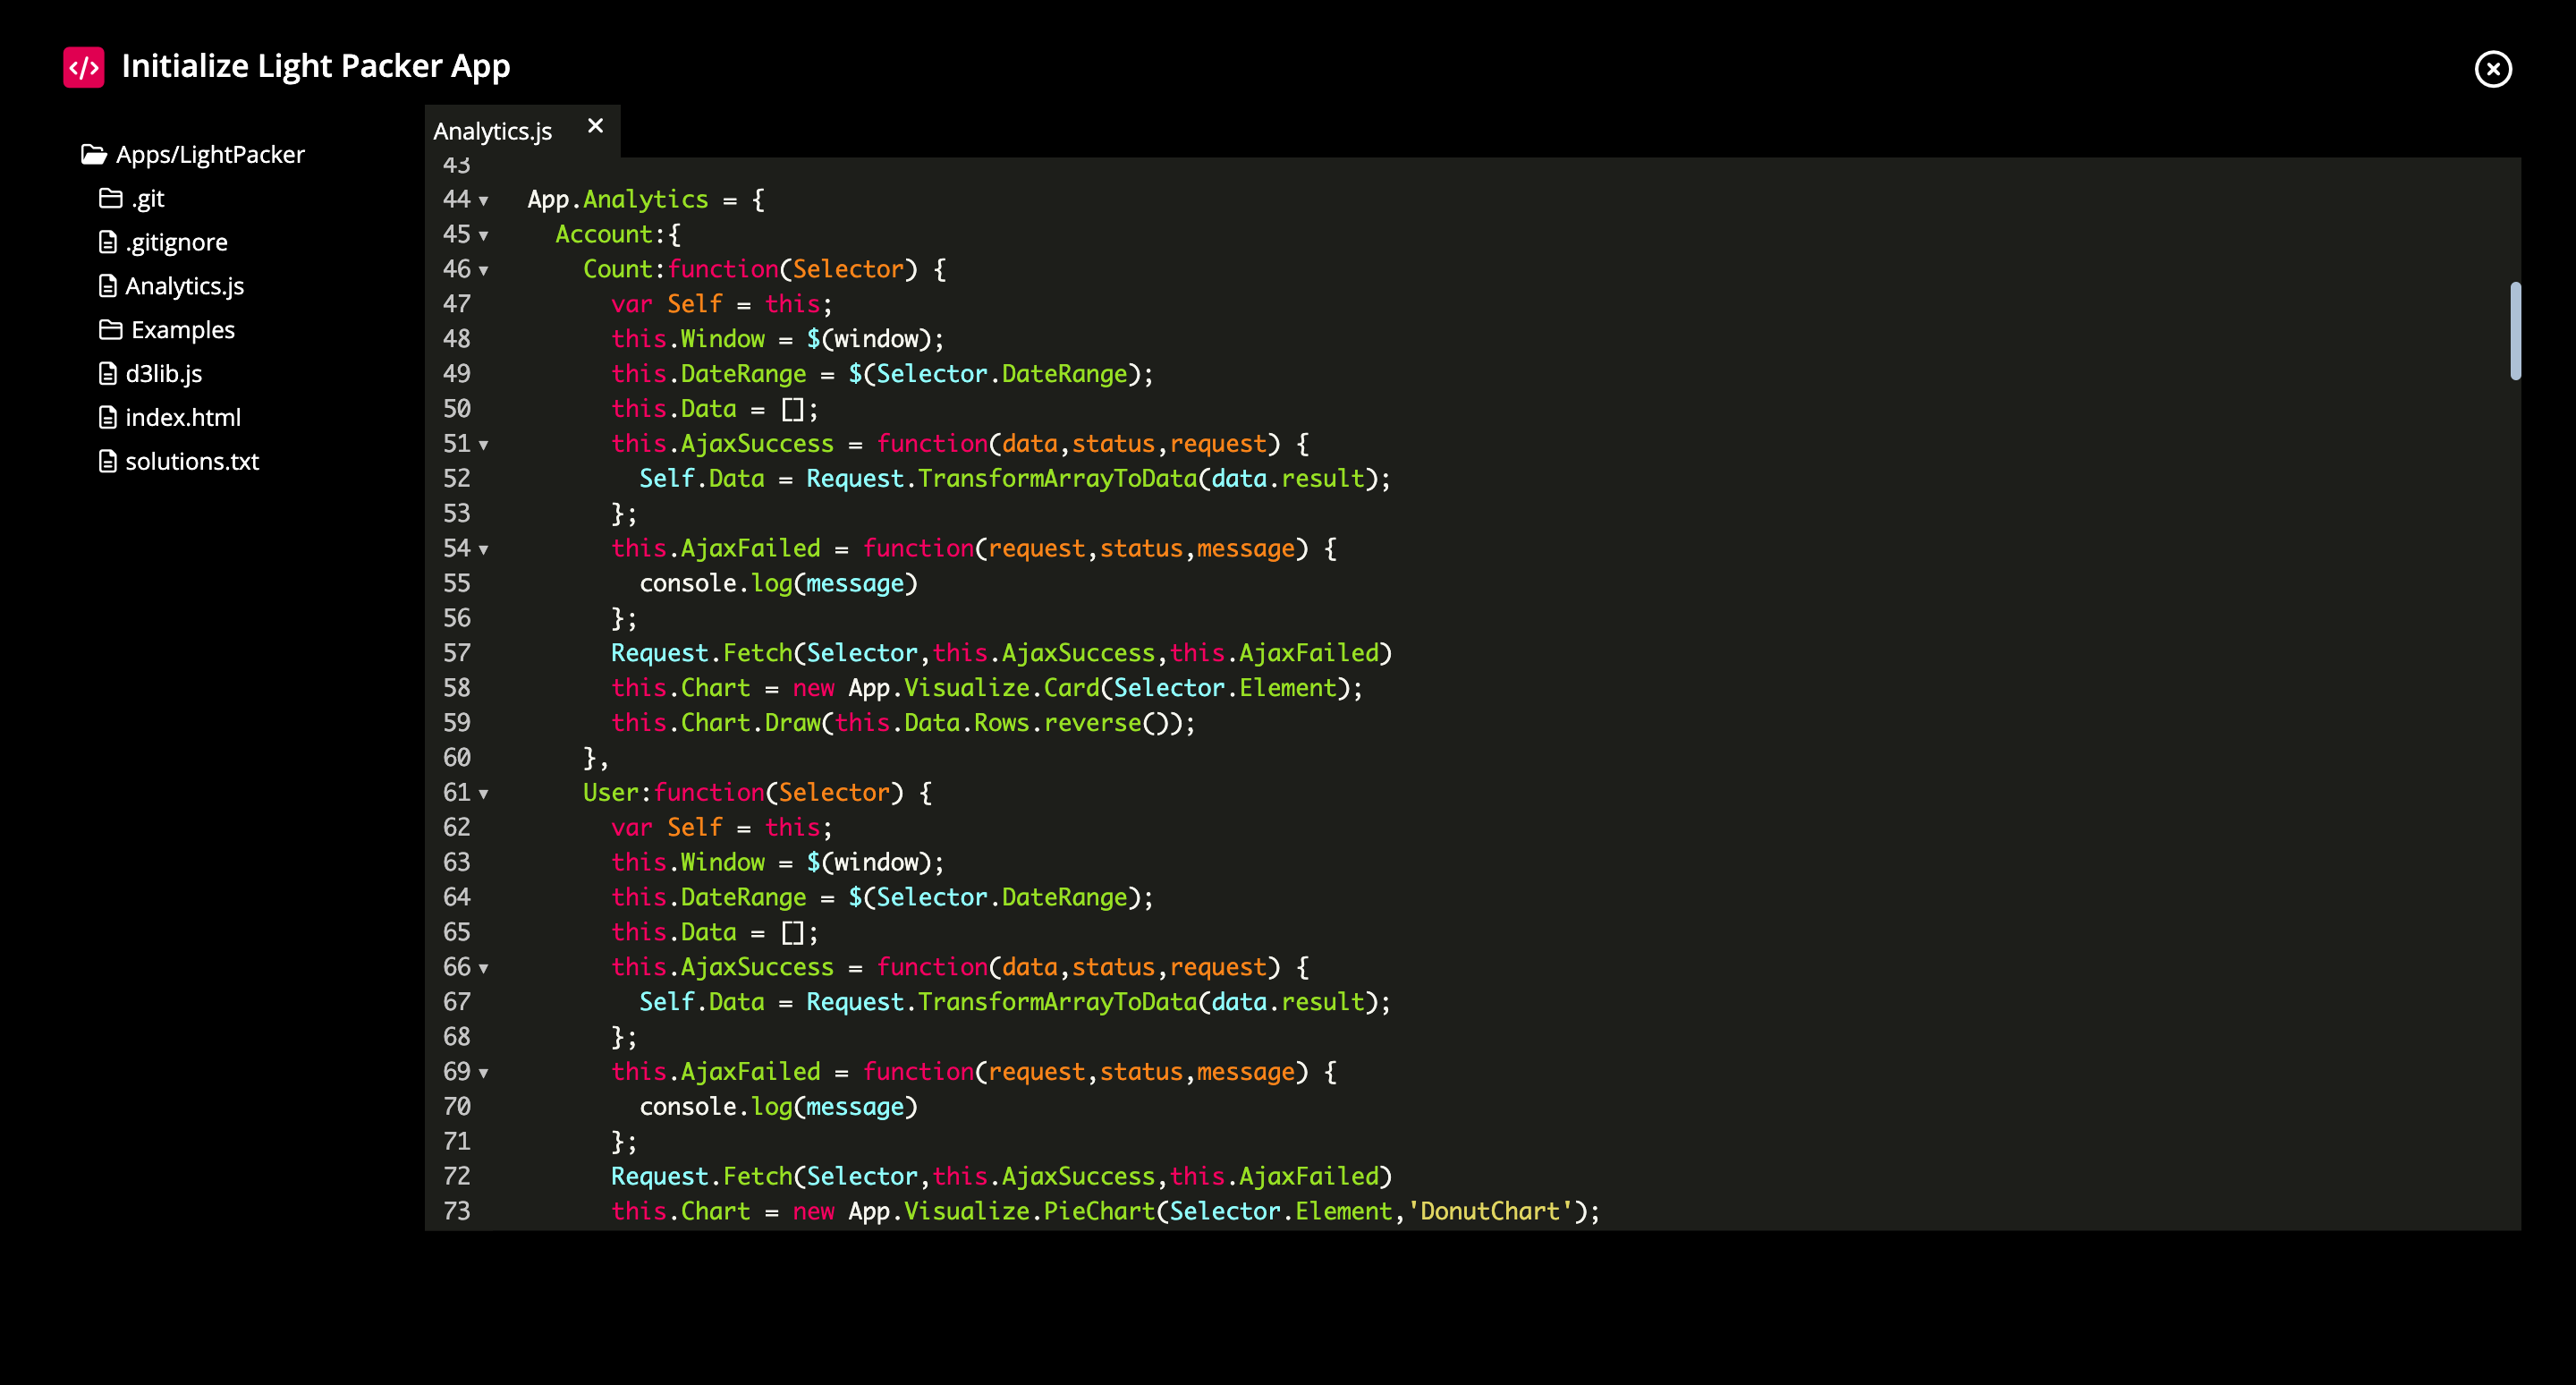Collapse code fold at line 54
Image resolution: width=2576 pixels, height=1385 pixels.
pyautogui.click(x=484, y=550)
